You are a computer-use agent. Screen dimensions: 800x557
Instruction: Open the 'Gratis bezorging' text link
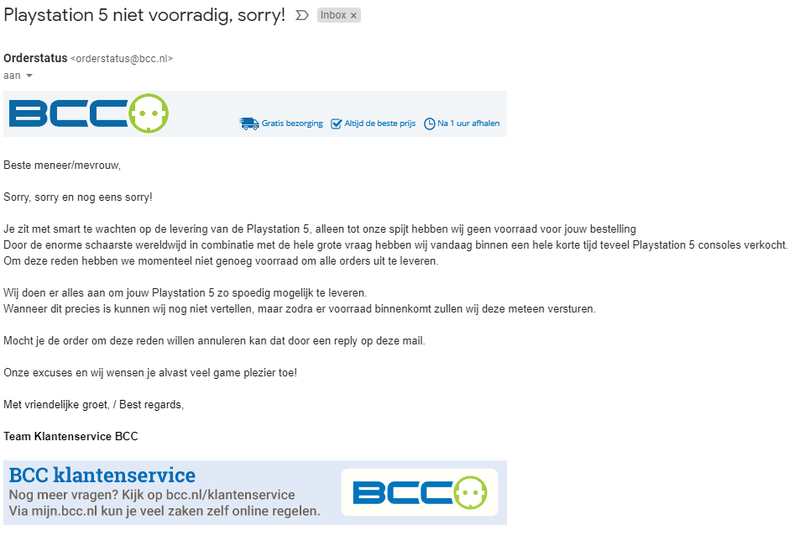pos(292,124)
